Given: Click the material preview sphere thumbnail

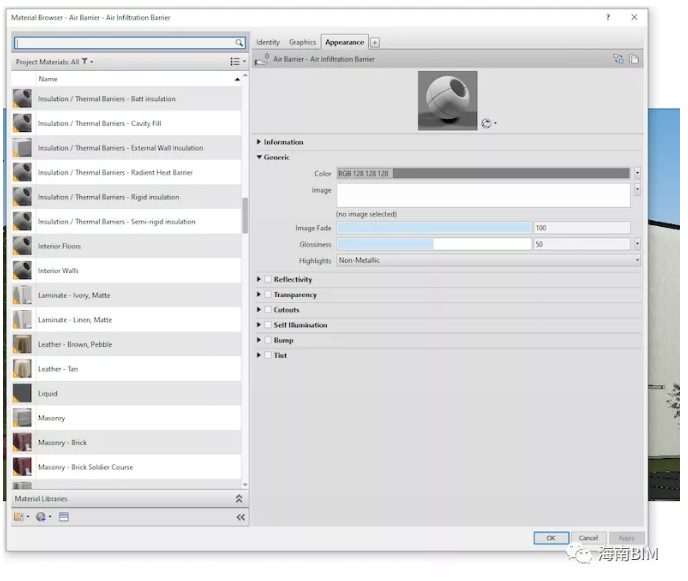Looking at the screenshot, I should click(x=448, y=100).
